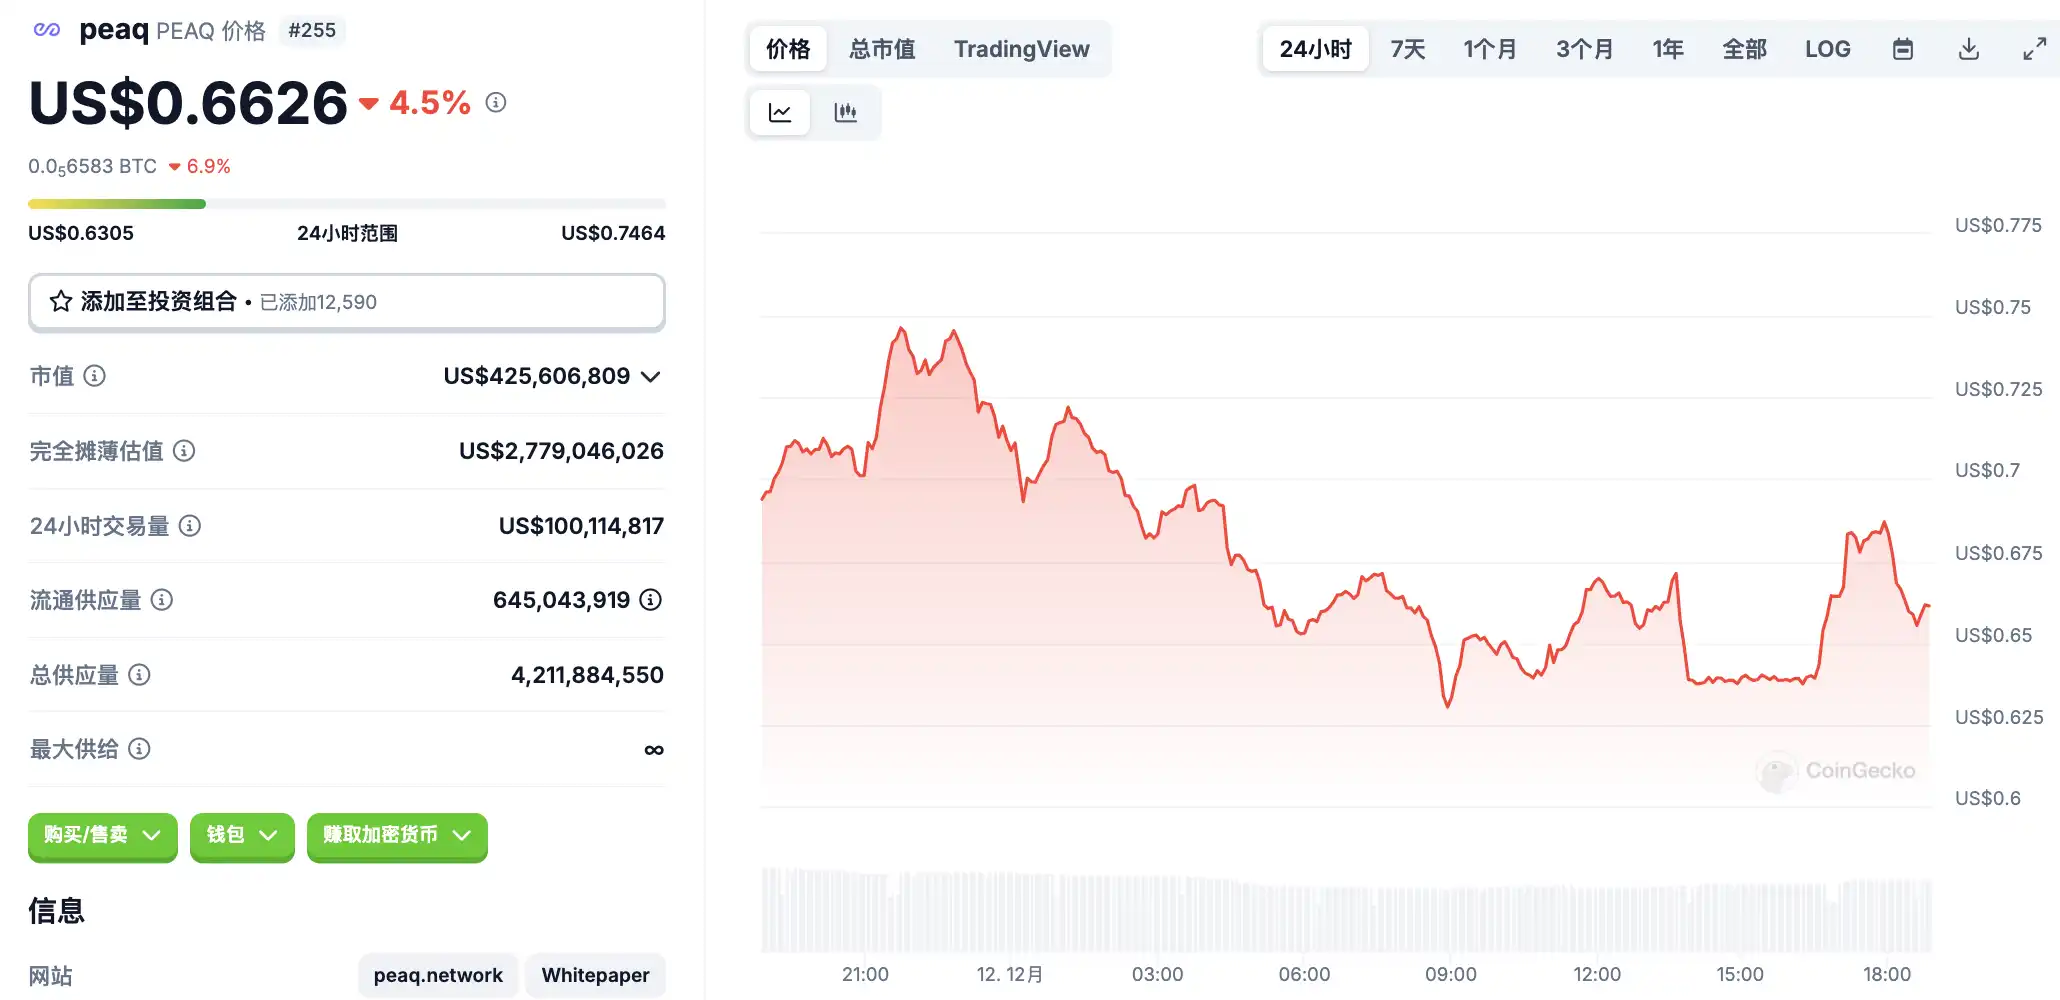Open the 赚取加密货币 dropdown
The width and height of the screenshot is (2060, 1000).
(x=397, y=835)
